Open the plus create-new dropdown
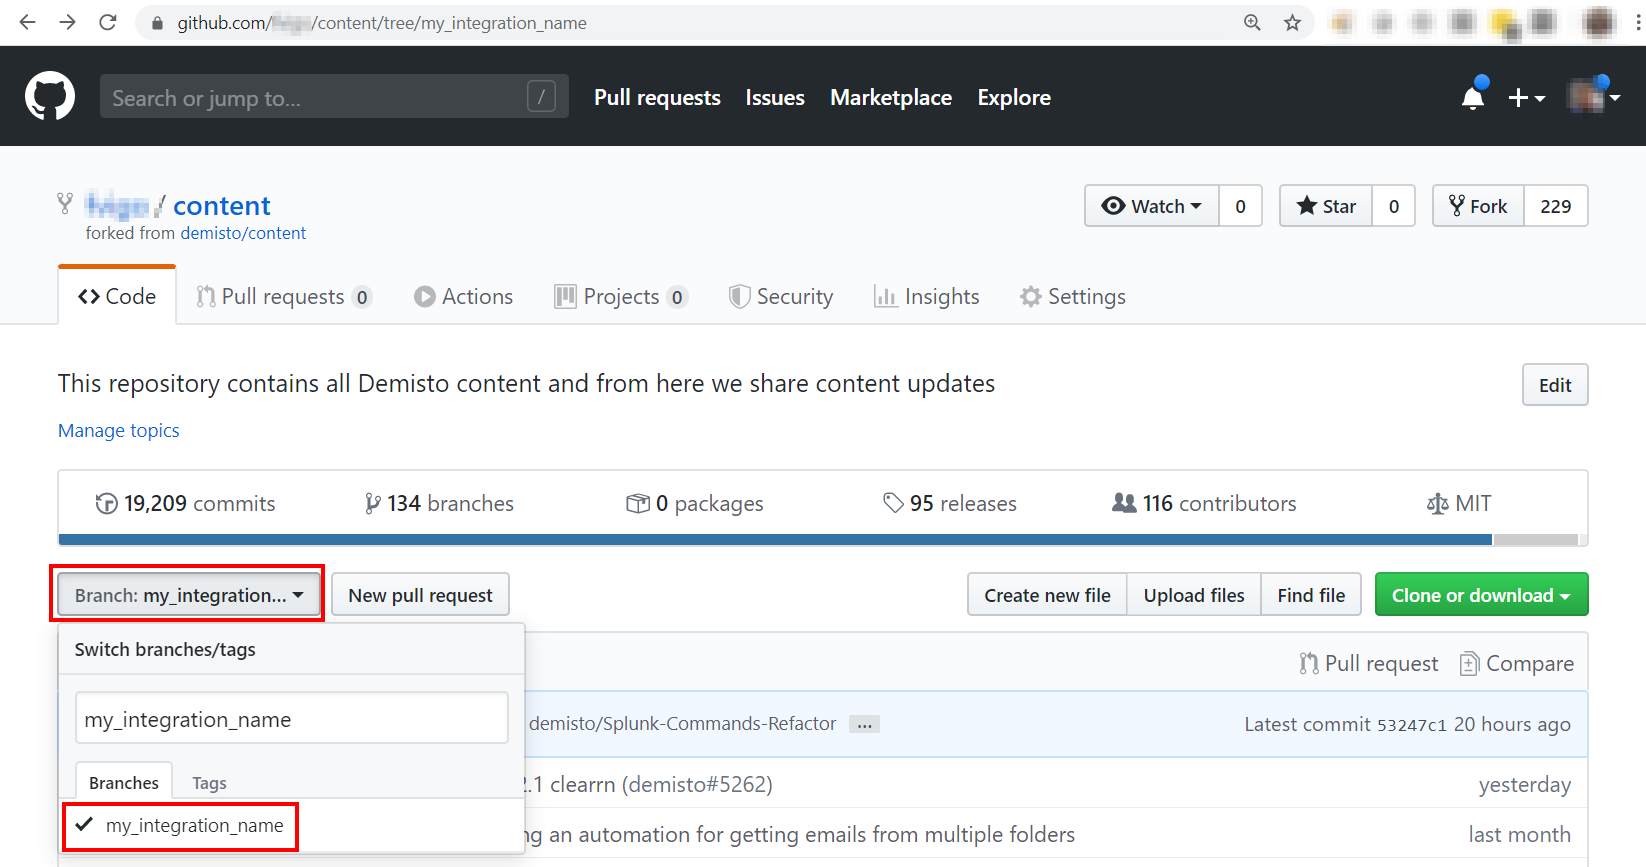Viewport: 1646px width, 867px height. pyautogui.click(x=1526, y=97)
